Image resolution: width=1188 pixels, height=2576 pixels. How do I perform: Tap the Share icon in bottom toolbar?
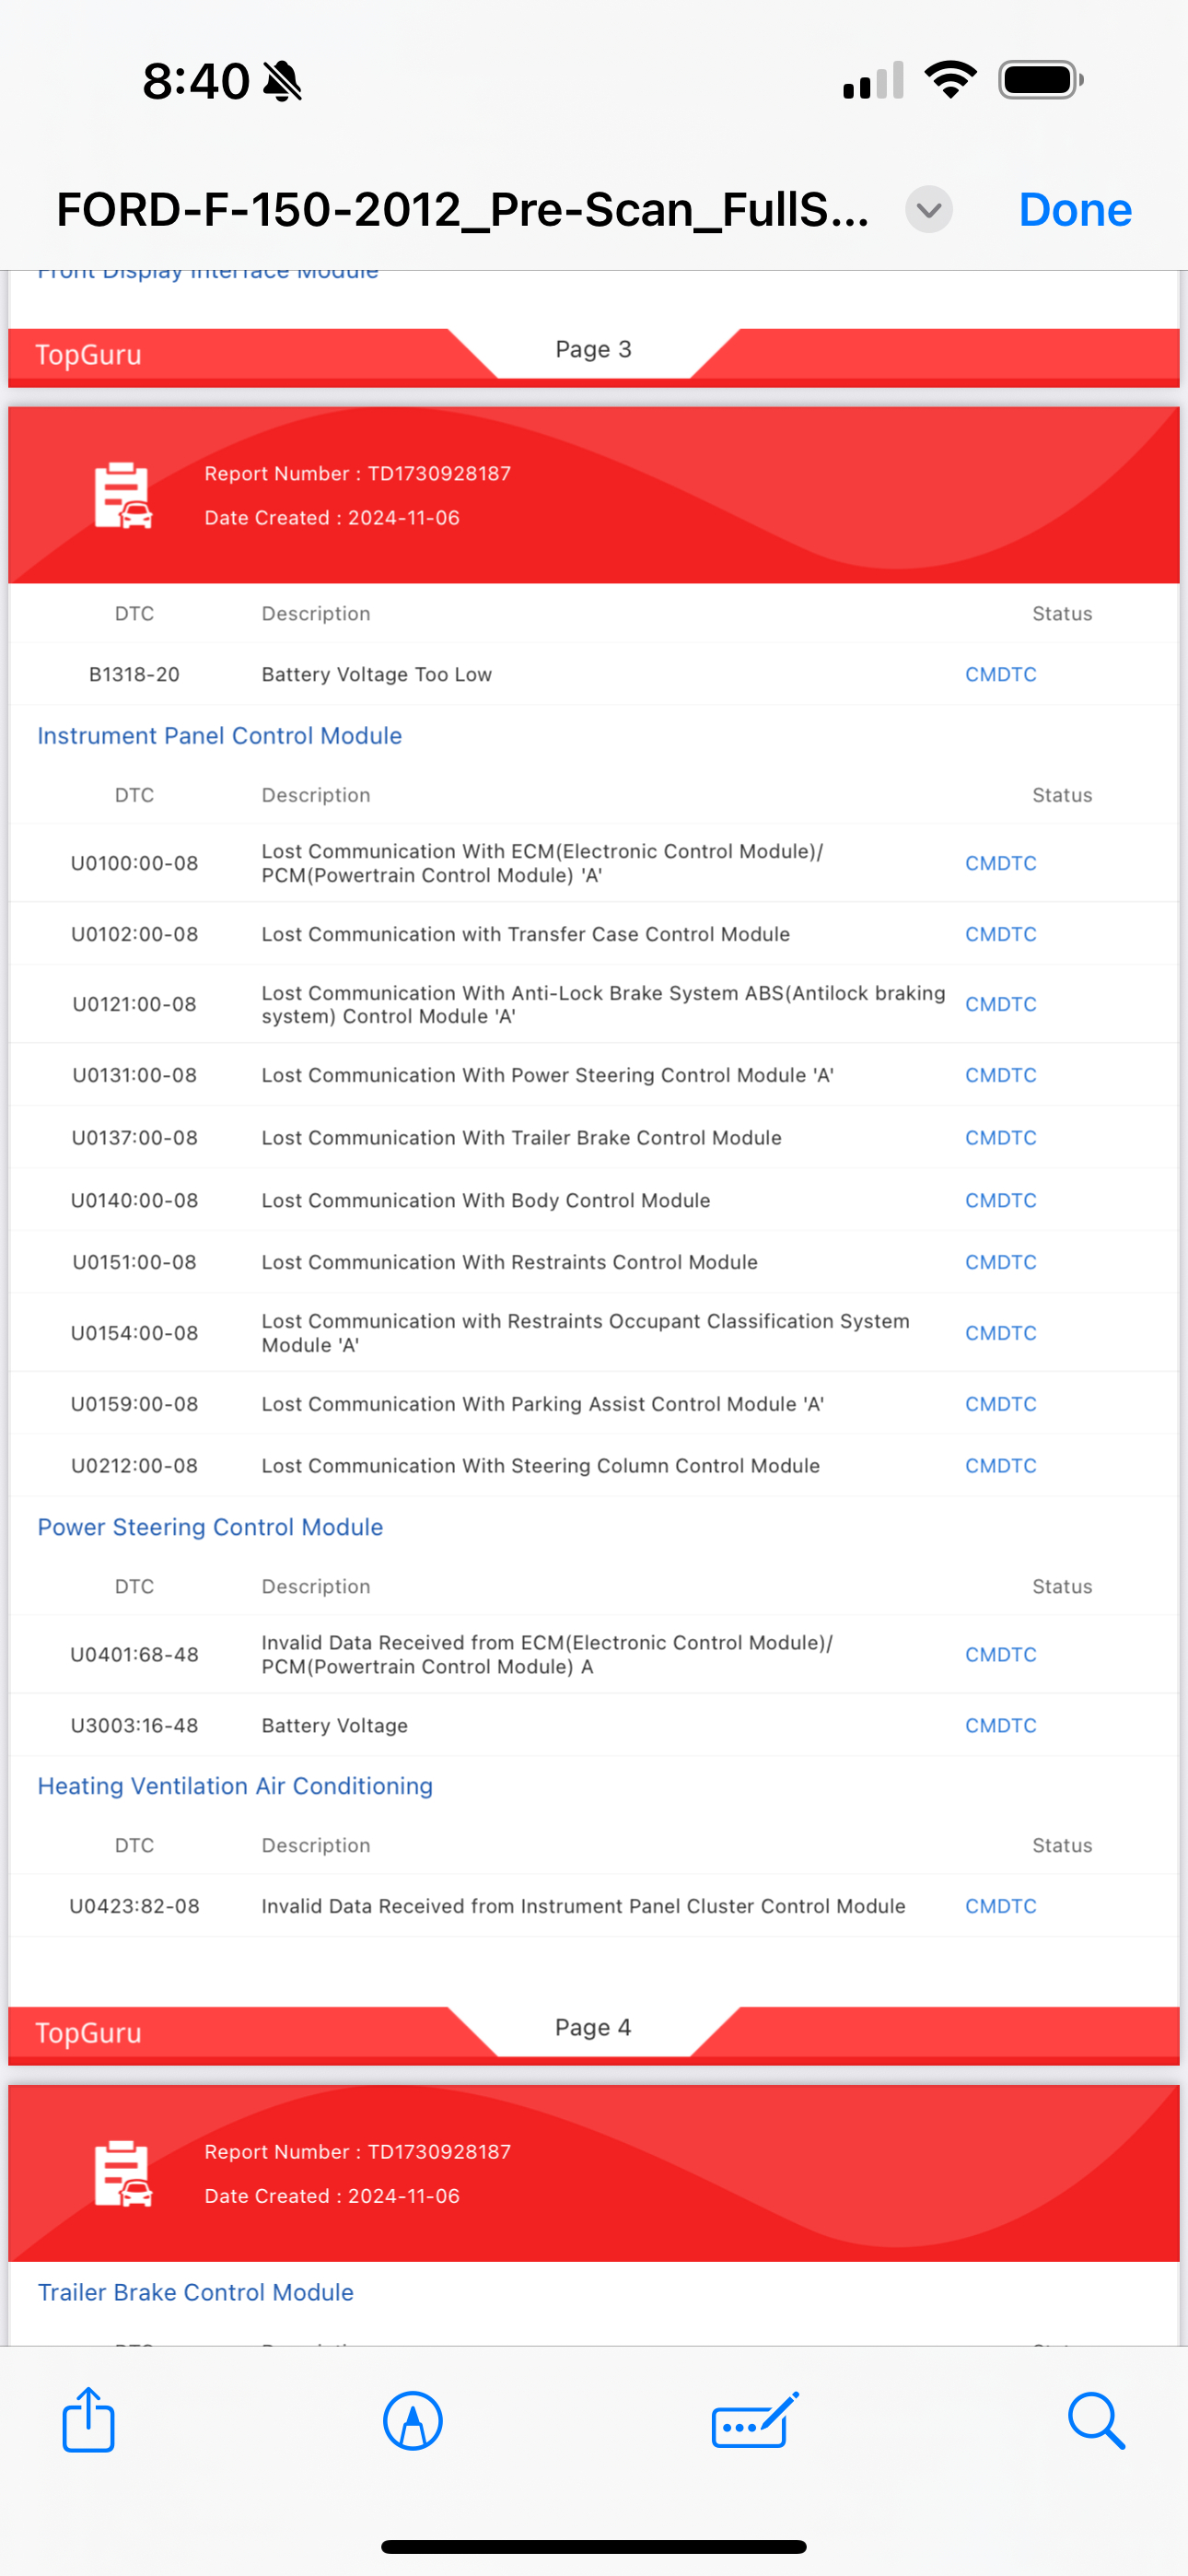pos(88,2420)
